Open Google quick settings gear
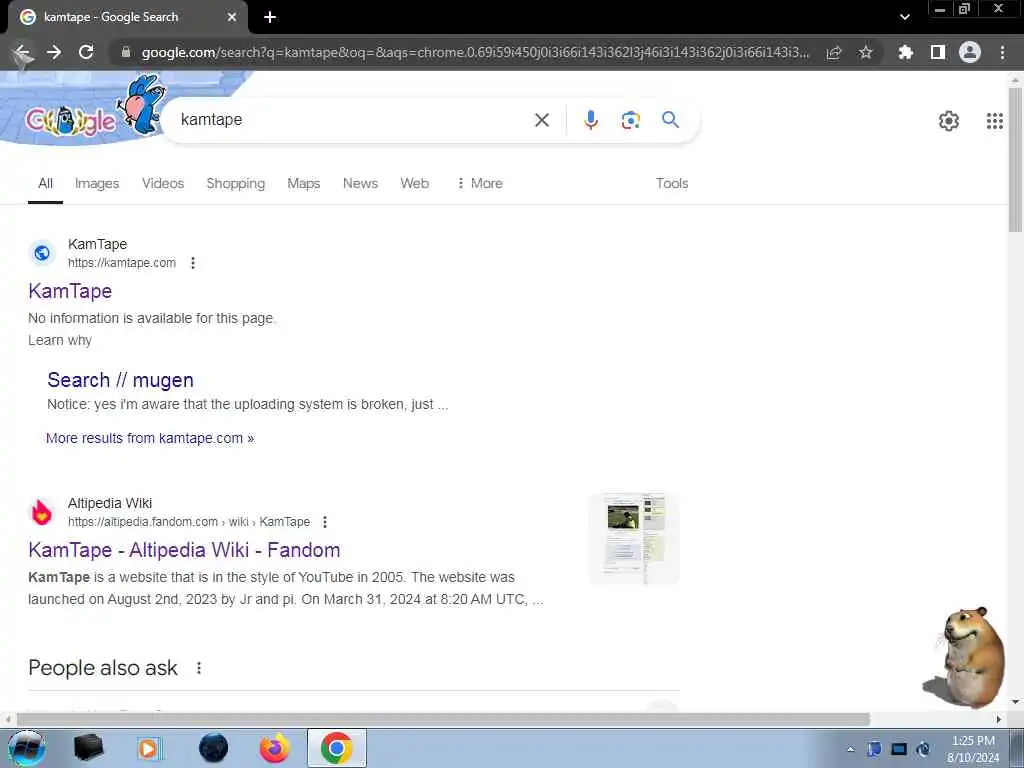The image size is (1024, 768). coord(948,121)
